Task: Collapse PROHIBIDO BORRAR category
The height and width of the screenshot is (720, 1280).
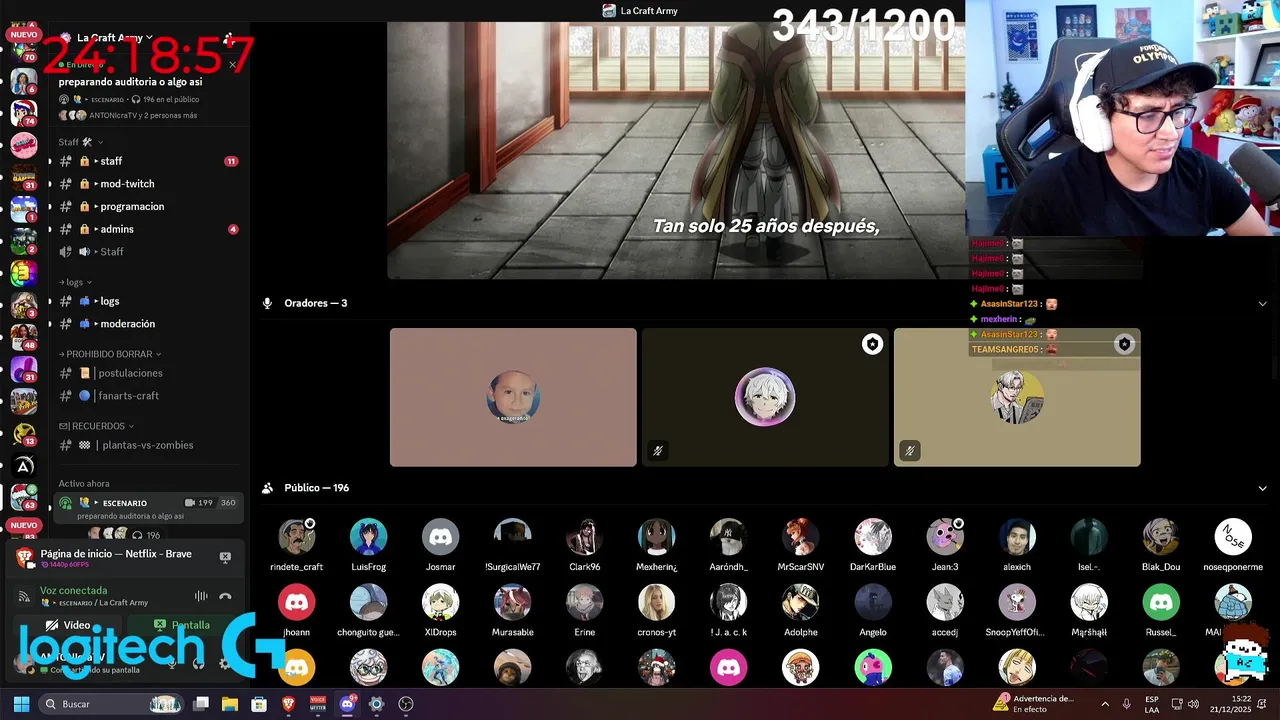Action: point(110,354)
